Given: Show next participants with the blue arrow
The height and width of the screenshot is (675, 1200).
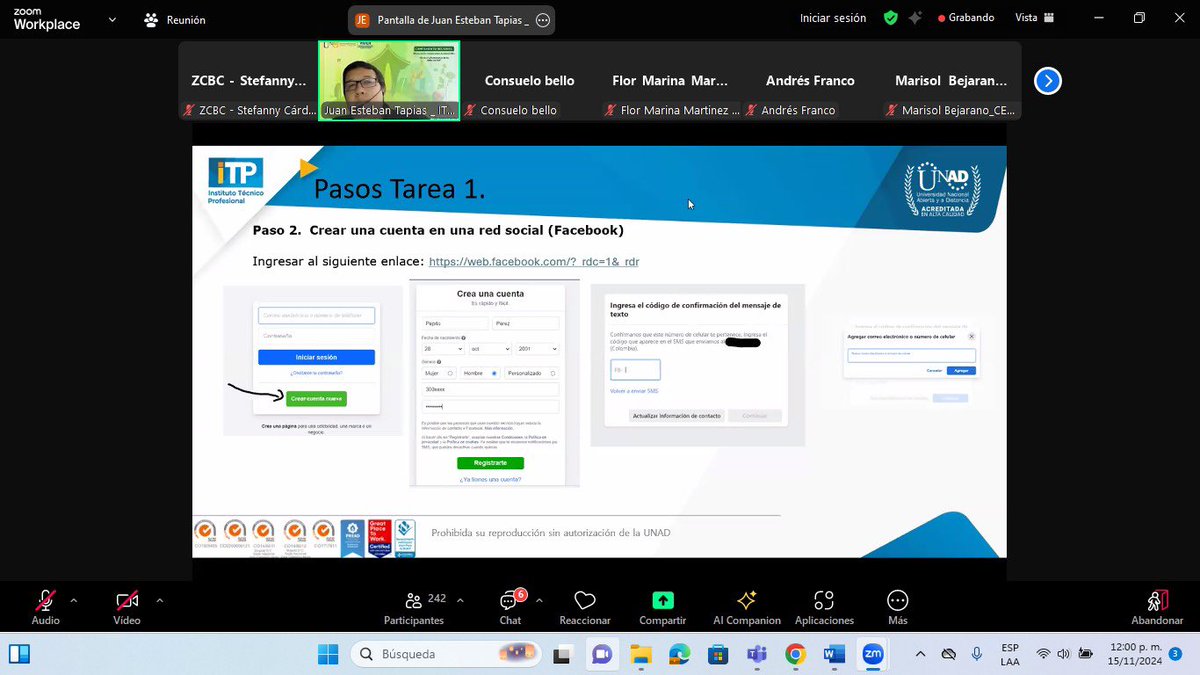Looking at the screenshot, I should point(1047,81).
